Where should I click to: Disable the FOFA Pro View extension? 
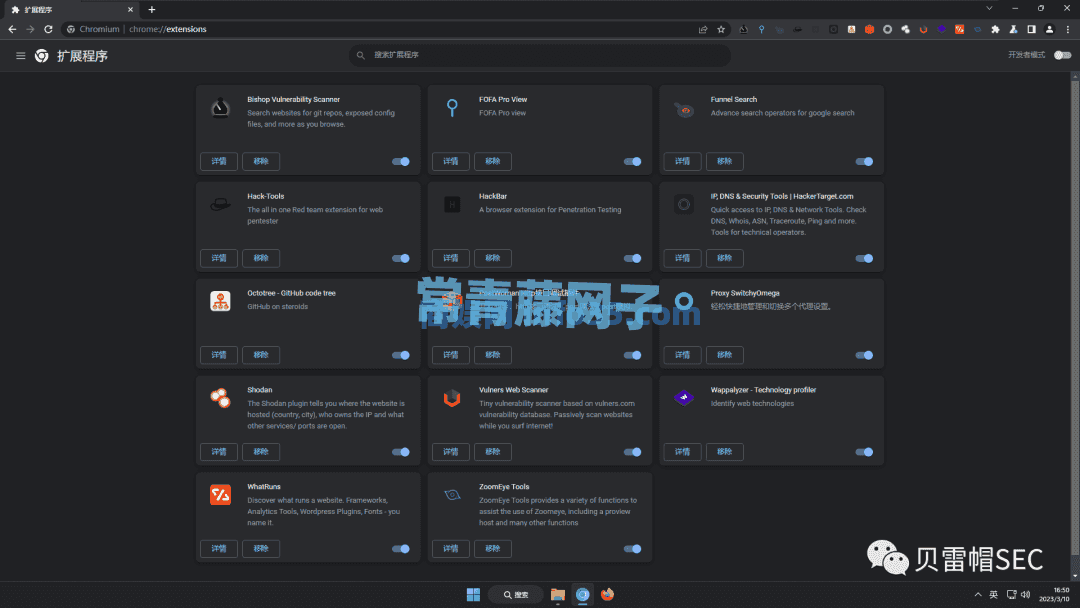click(632, 162)
